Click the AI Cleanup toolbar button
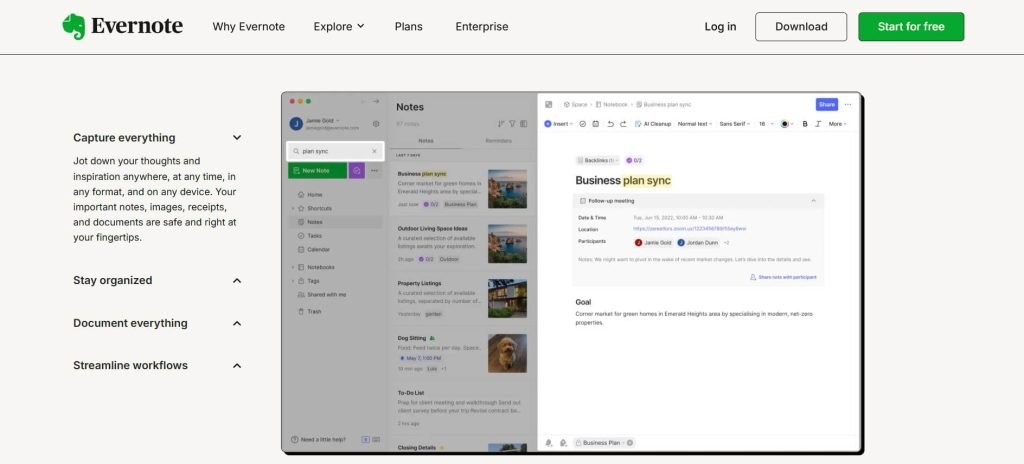1024x464 pixels. pos(652,124)
